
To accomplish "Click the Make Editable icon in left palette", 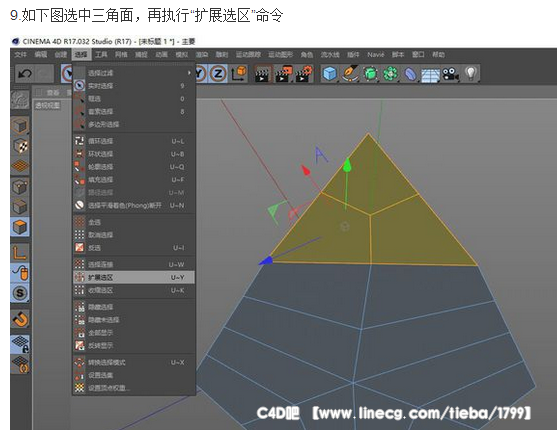I will coord(20,100).
